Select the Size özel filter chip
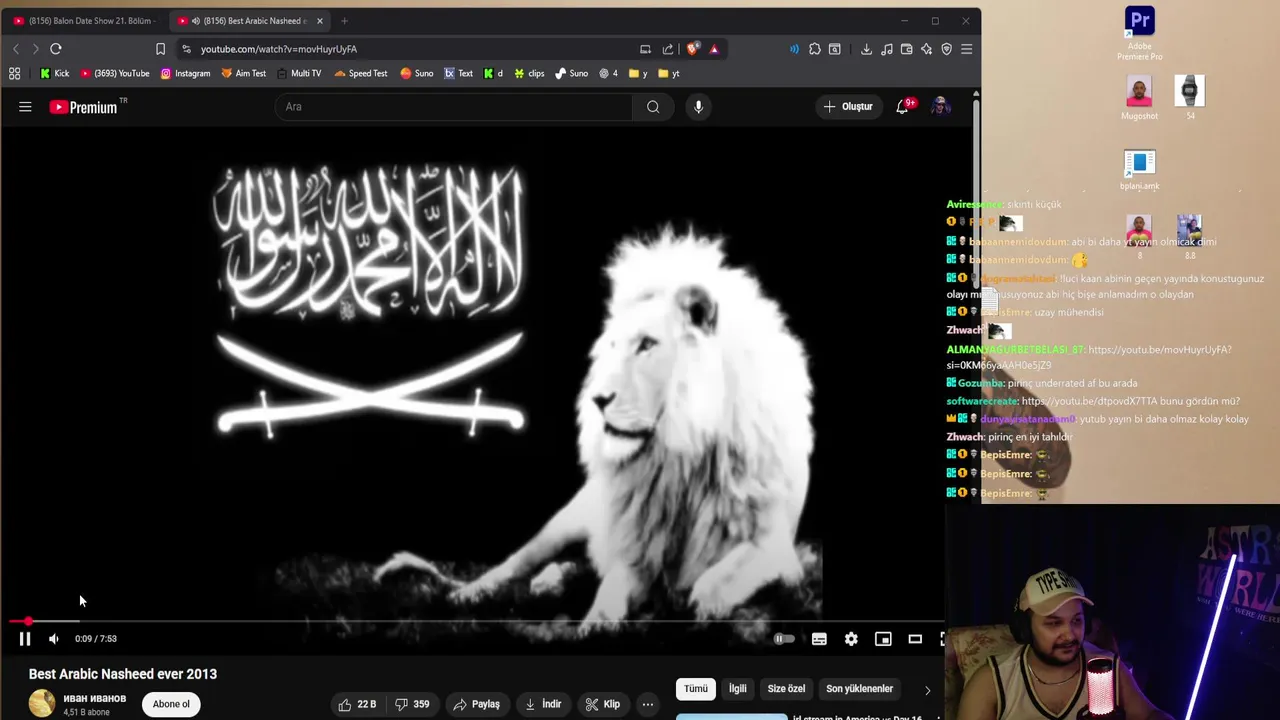This screenshot has width=1280, height=720. (x=786, y=689)
